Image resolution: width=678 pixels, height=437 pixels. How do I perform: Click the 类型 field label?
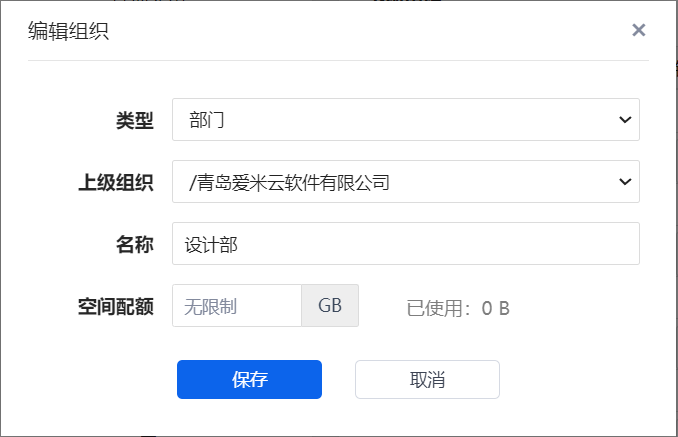click(x=134, y=120)
